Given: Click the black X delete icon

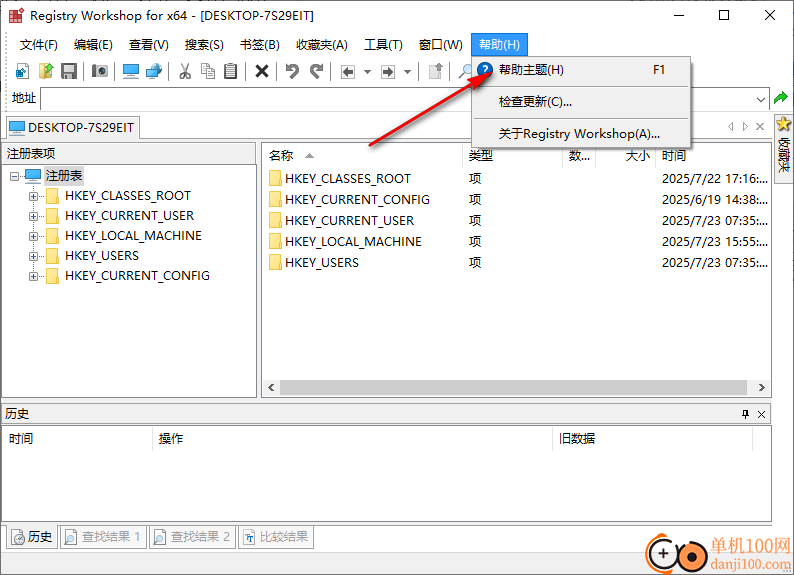Looking at the screenshot, I should point(261,71).
